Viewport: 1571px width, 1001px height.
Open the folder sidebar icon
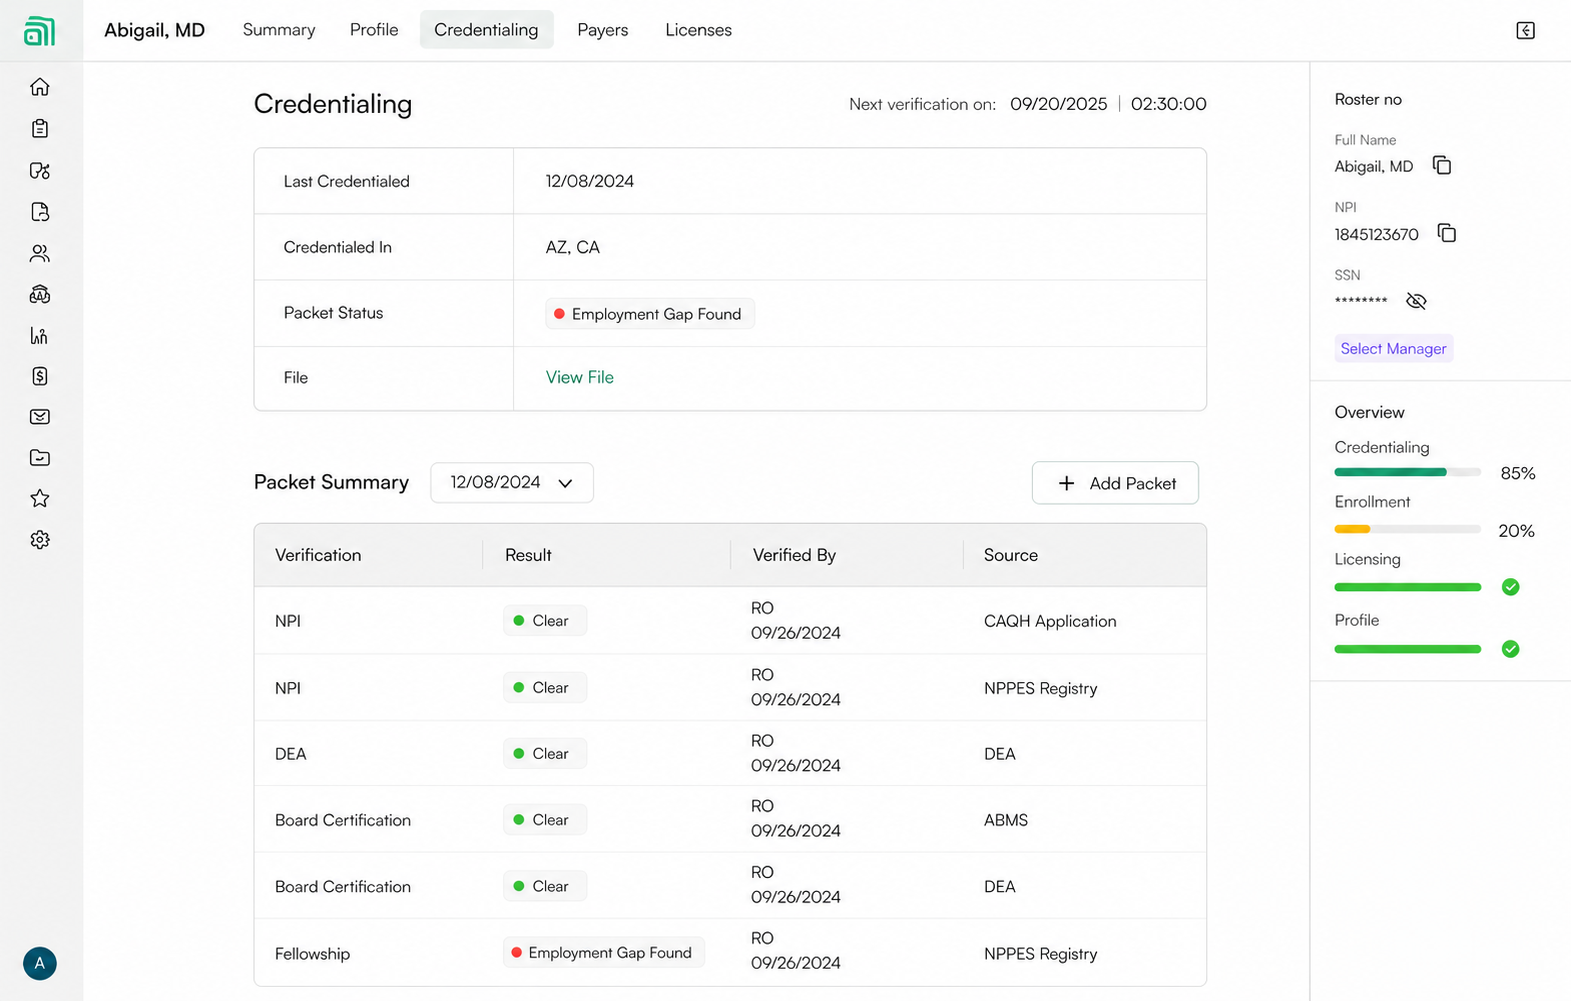coord(40,458)
